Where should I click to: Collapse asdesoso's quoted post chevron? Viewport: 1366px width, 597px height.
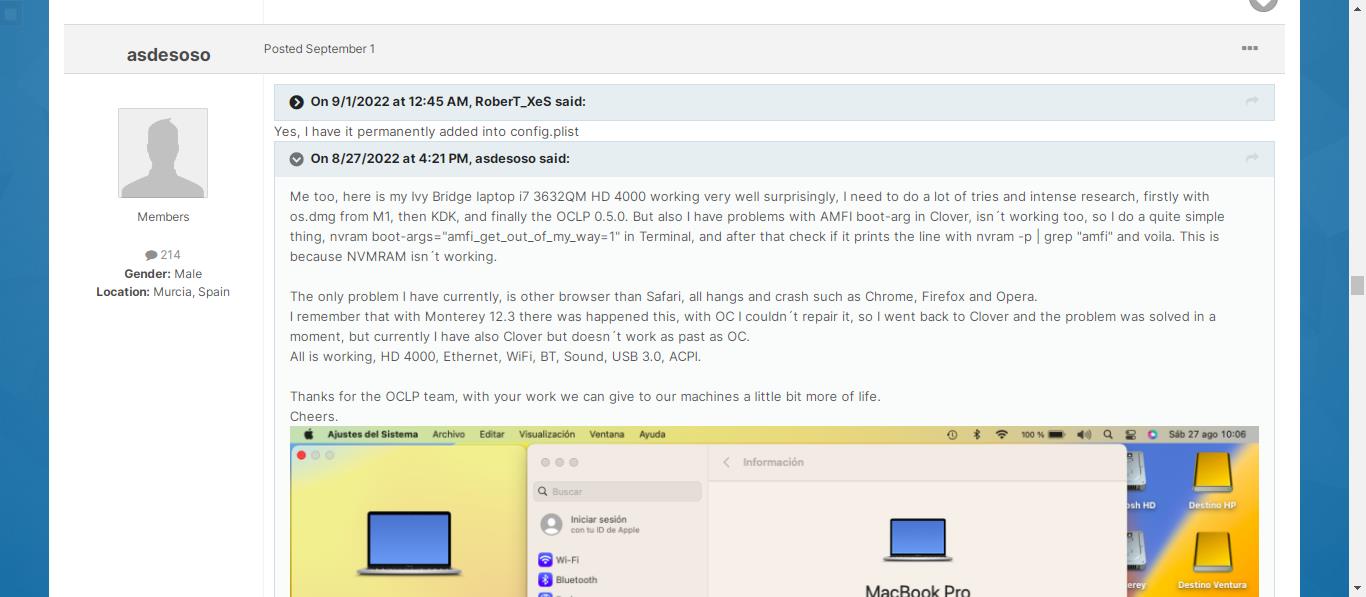coord(296,158)
